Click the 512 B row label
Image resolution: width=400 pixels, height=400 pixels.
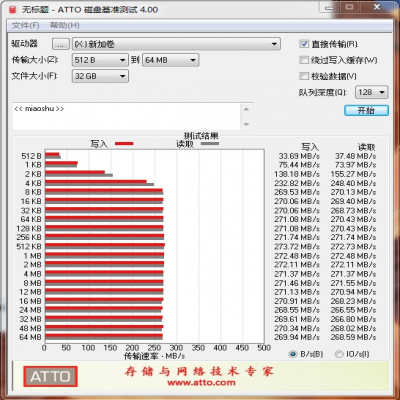pos(31,156)
